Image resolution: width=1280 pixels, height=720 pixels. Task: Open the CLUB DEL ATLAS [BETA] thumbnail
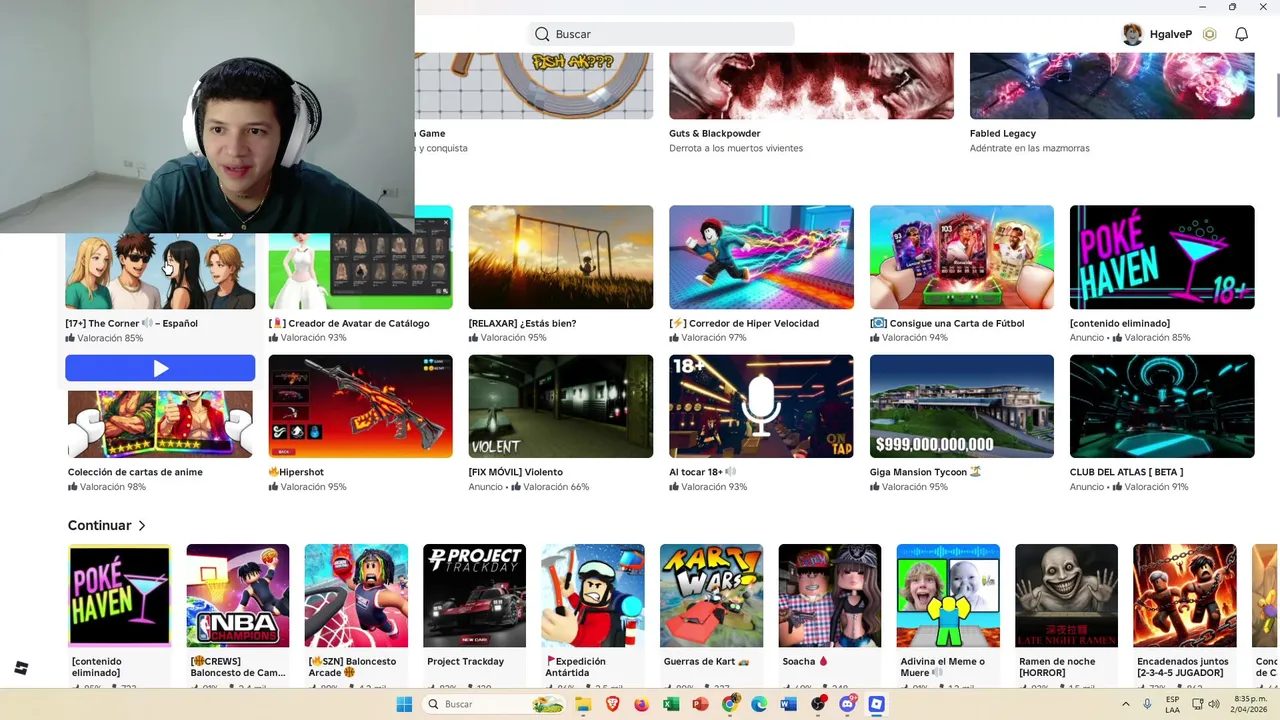[1162, 406]
